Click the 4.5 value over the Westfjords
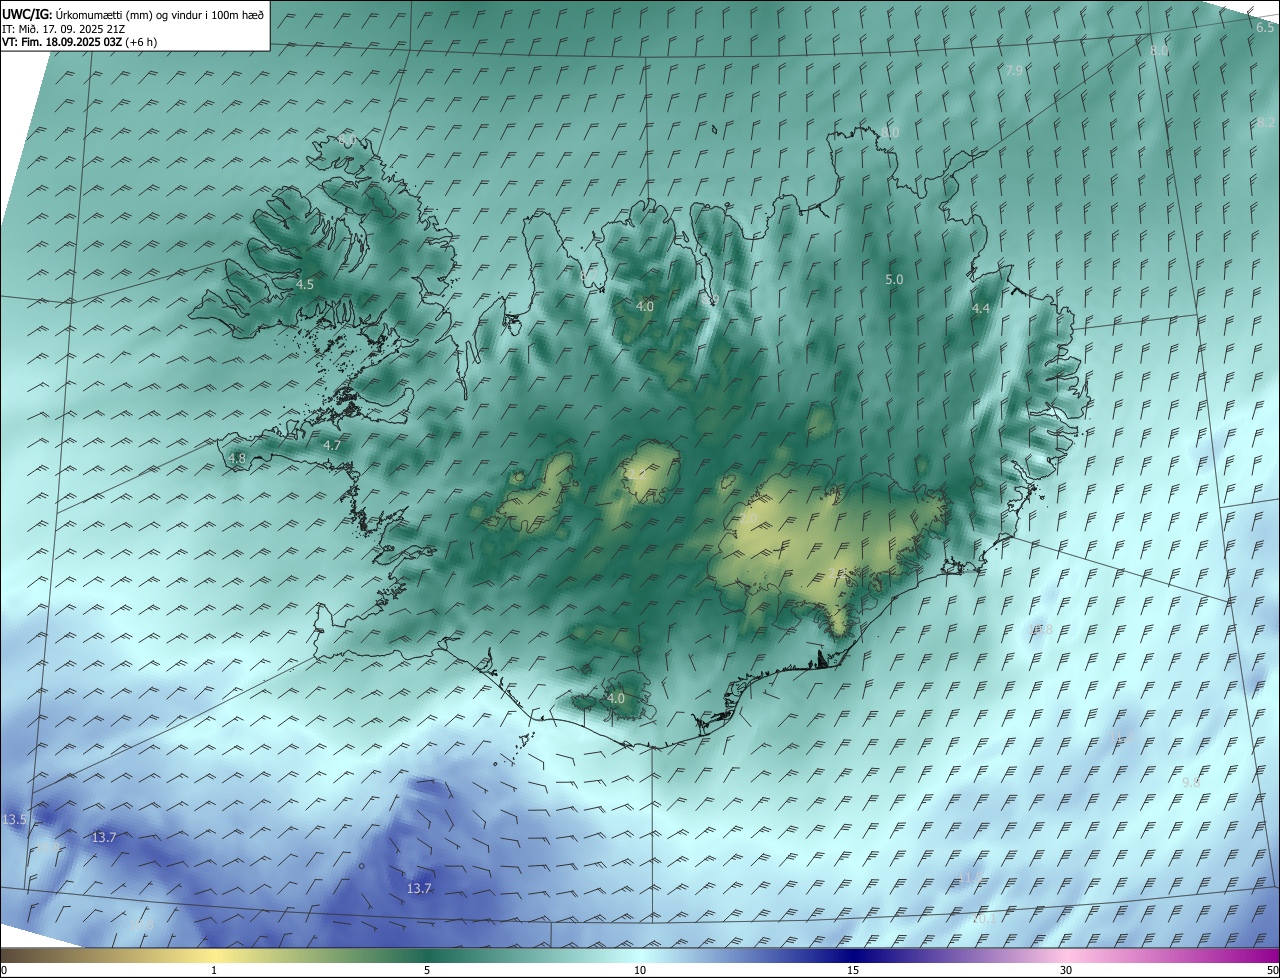The image size is (1280, 978). [305, 285]
